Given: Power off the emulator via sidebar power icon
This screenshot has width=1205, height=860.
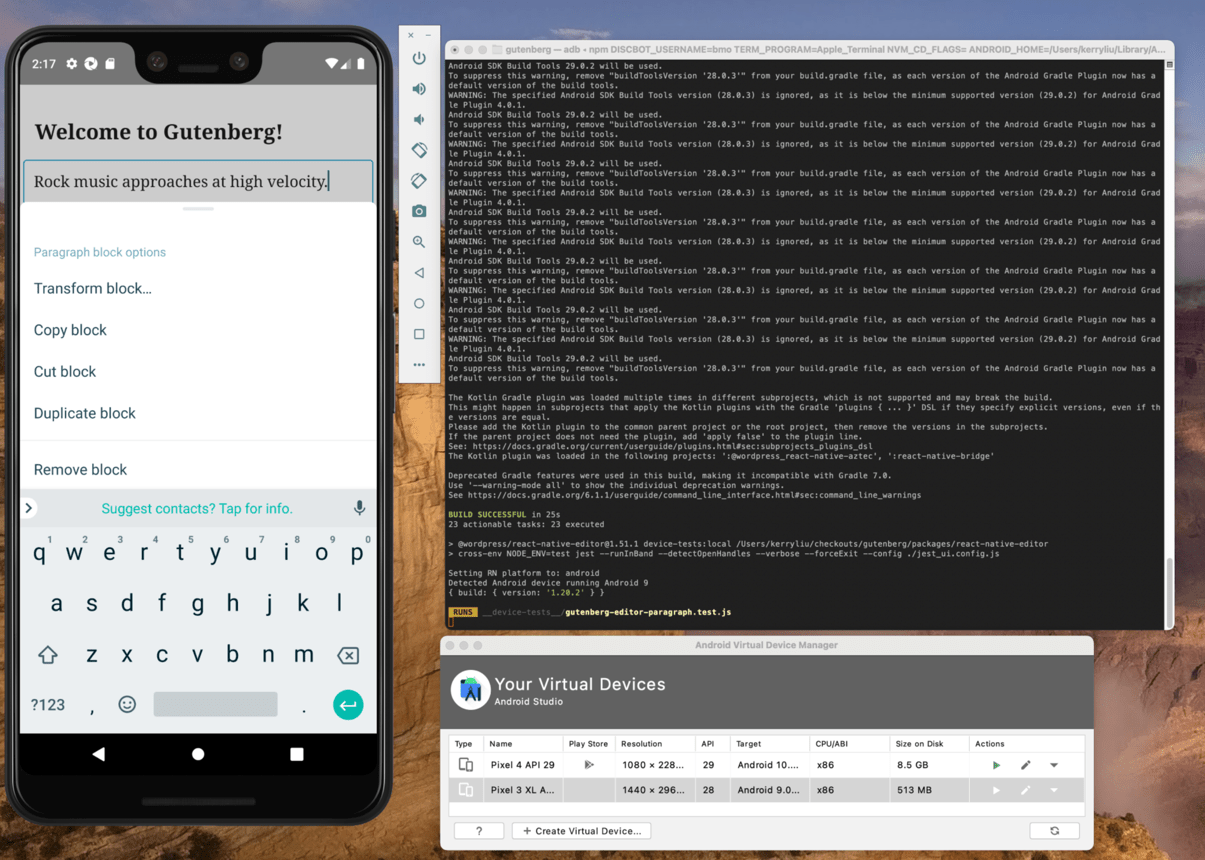Looking at the screenshot, I should click(x=419, y=57).
